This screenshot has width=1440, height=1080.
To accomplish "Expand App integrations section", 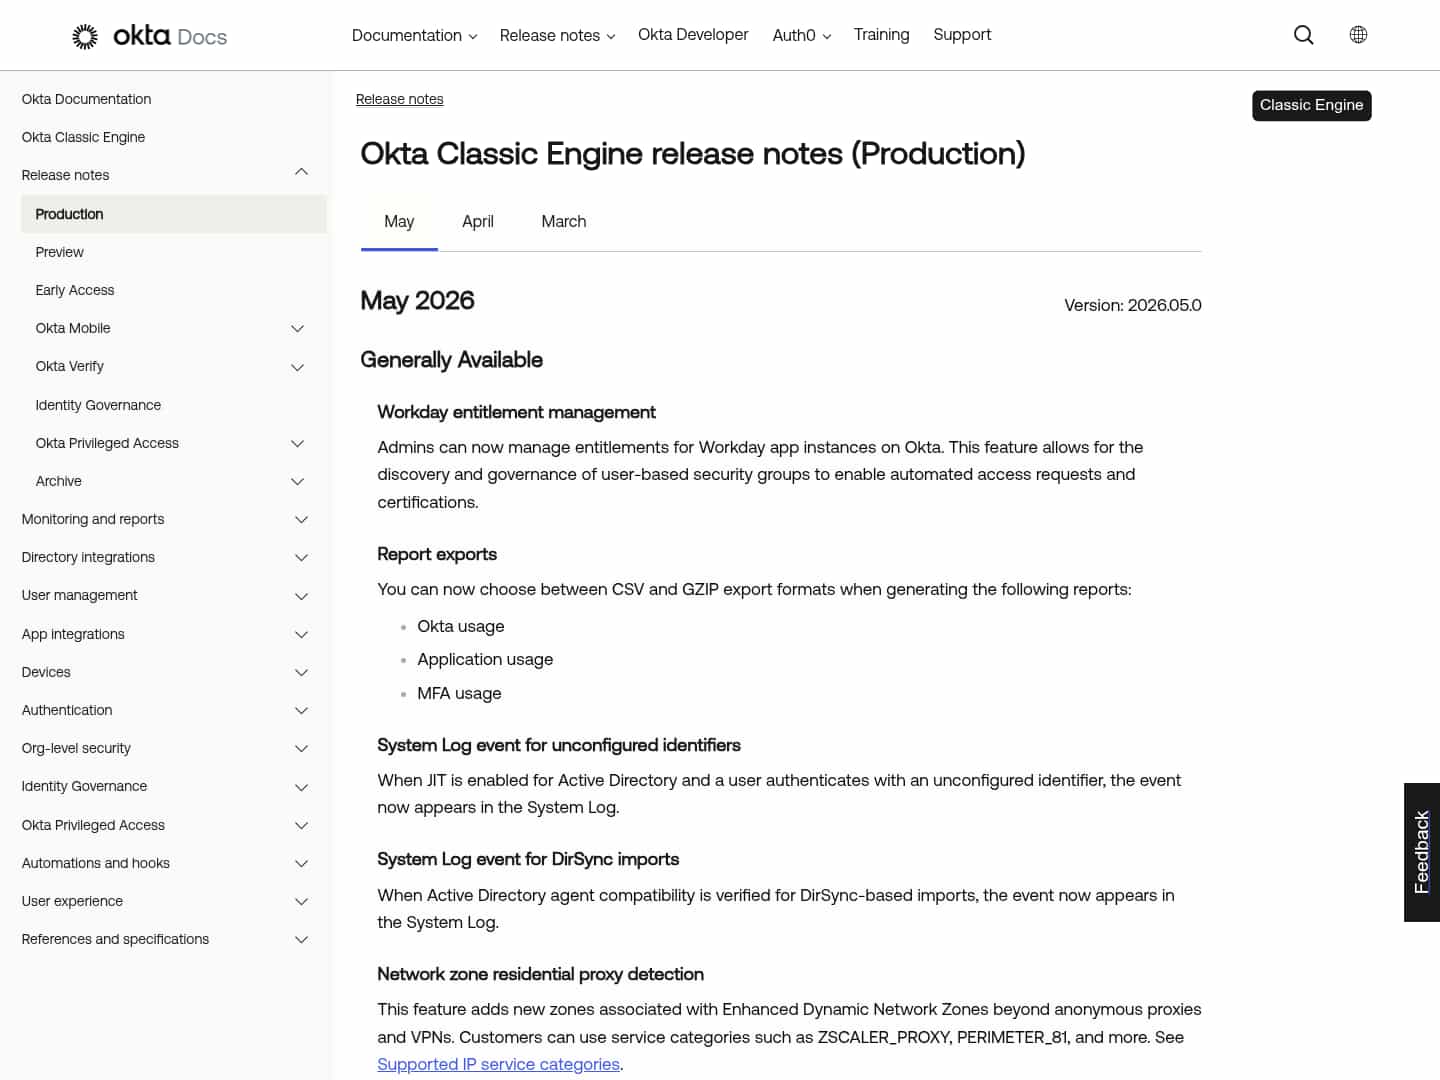I will click(x=301, y=634).
